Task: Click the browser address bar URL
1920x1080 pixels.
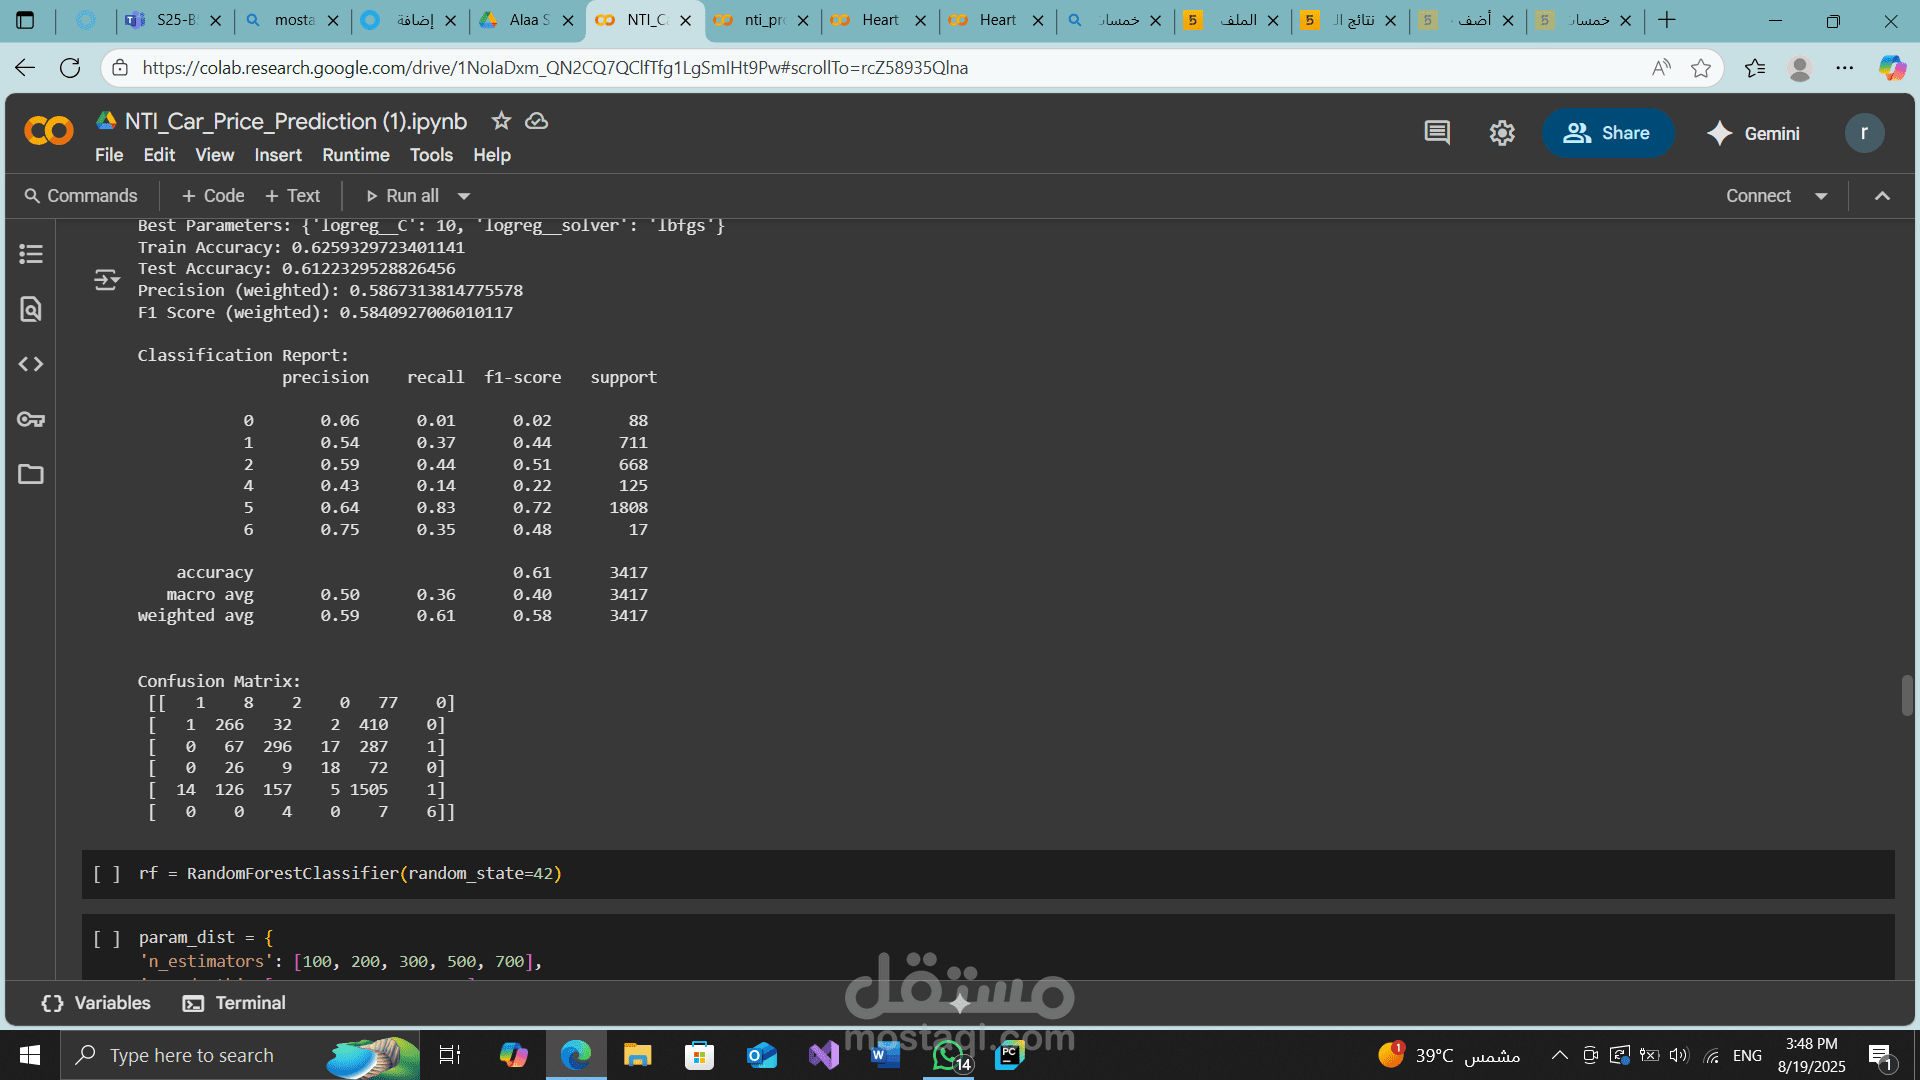Action: coord(555,67)
